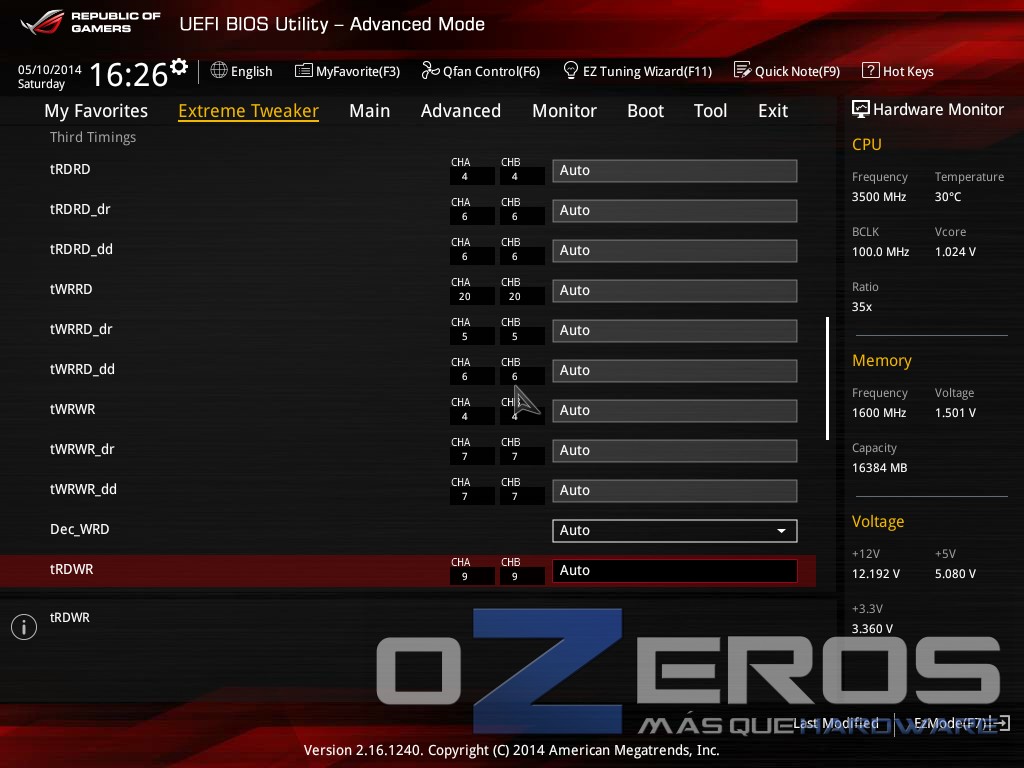Screen dimensions: 1024x768
Task: Click the Republic of Gamers logo
Action: click(x=91, y=22)
